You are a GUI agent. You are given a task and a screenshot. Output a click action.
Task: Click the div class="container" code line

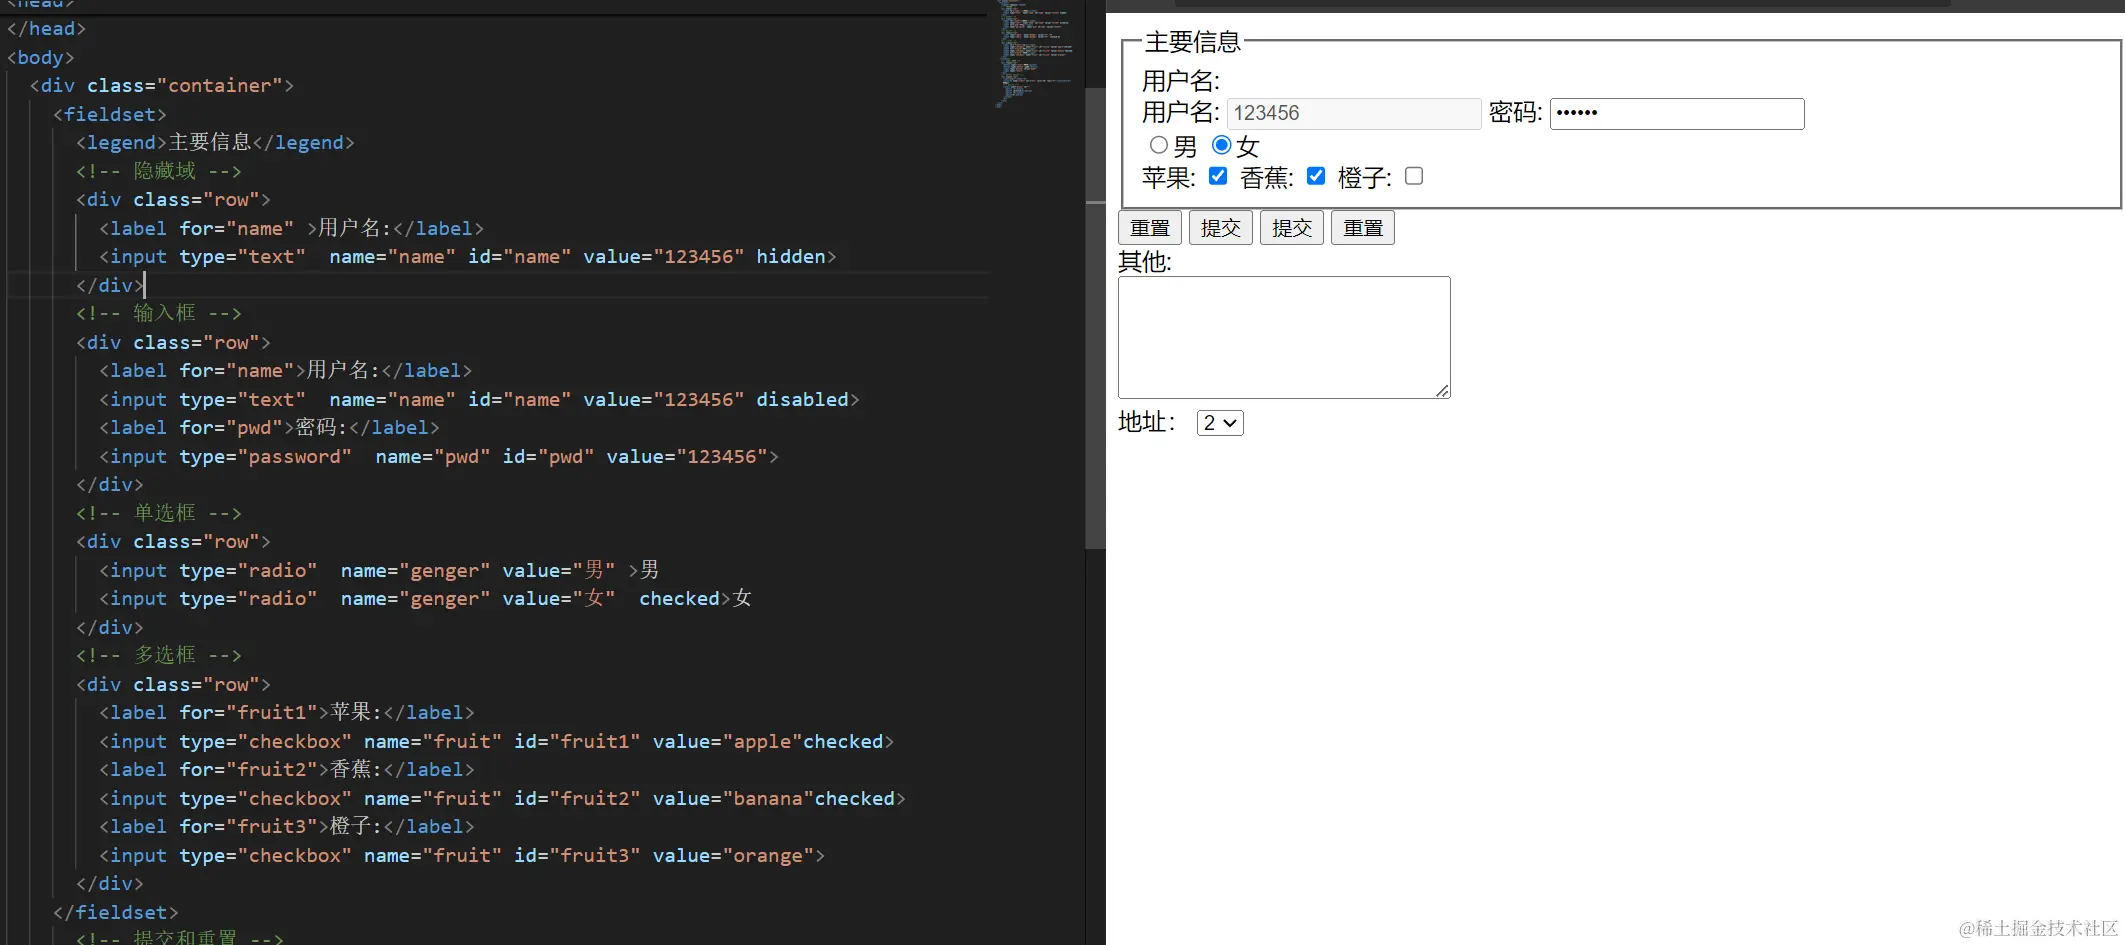(162, 85)
